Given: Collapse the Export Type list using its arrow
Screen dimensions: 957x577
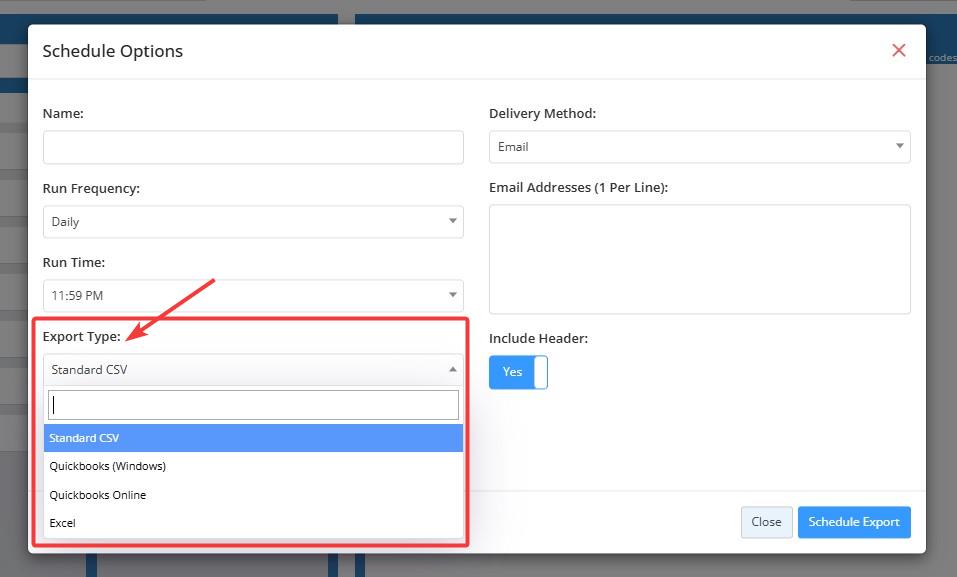Looking at the screenshot, I should 452,369.
